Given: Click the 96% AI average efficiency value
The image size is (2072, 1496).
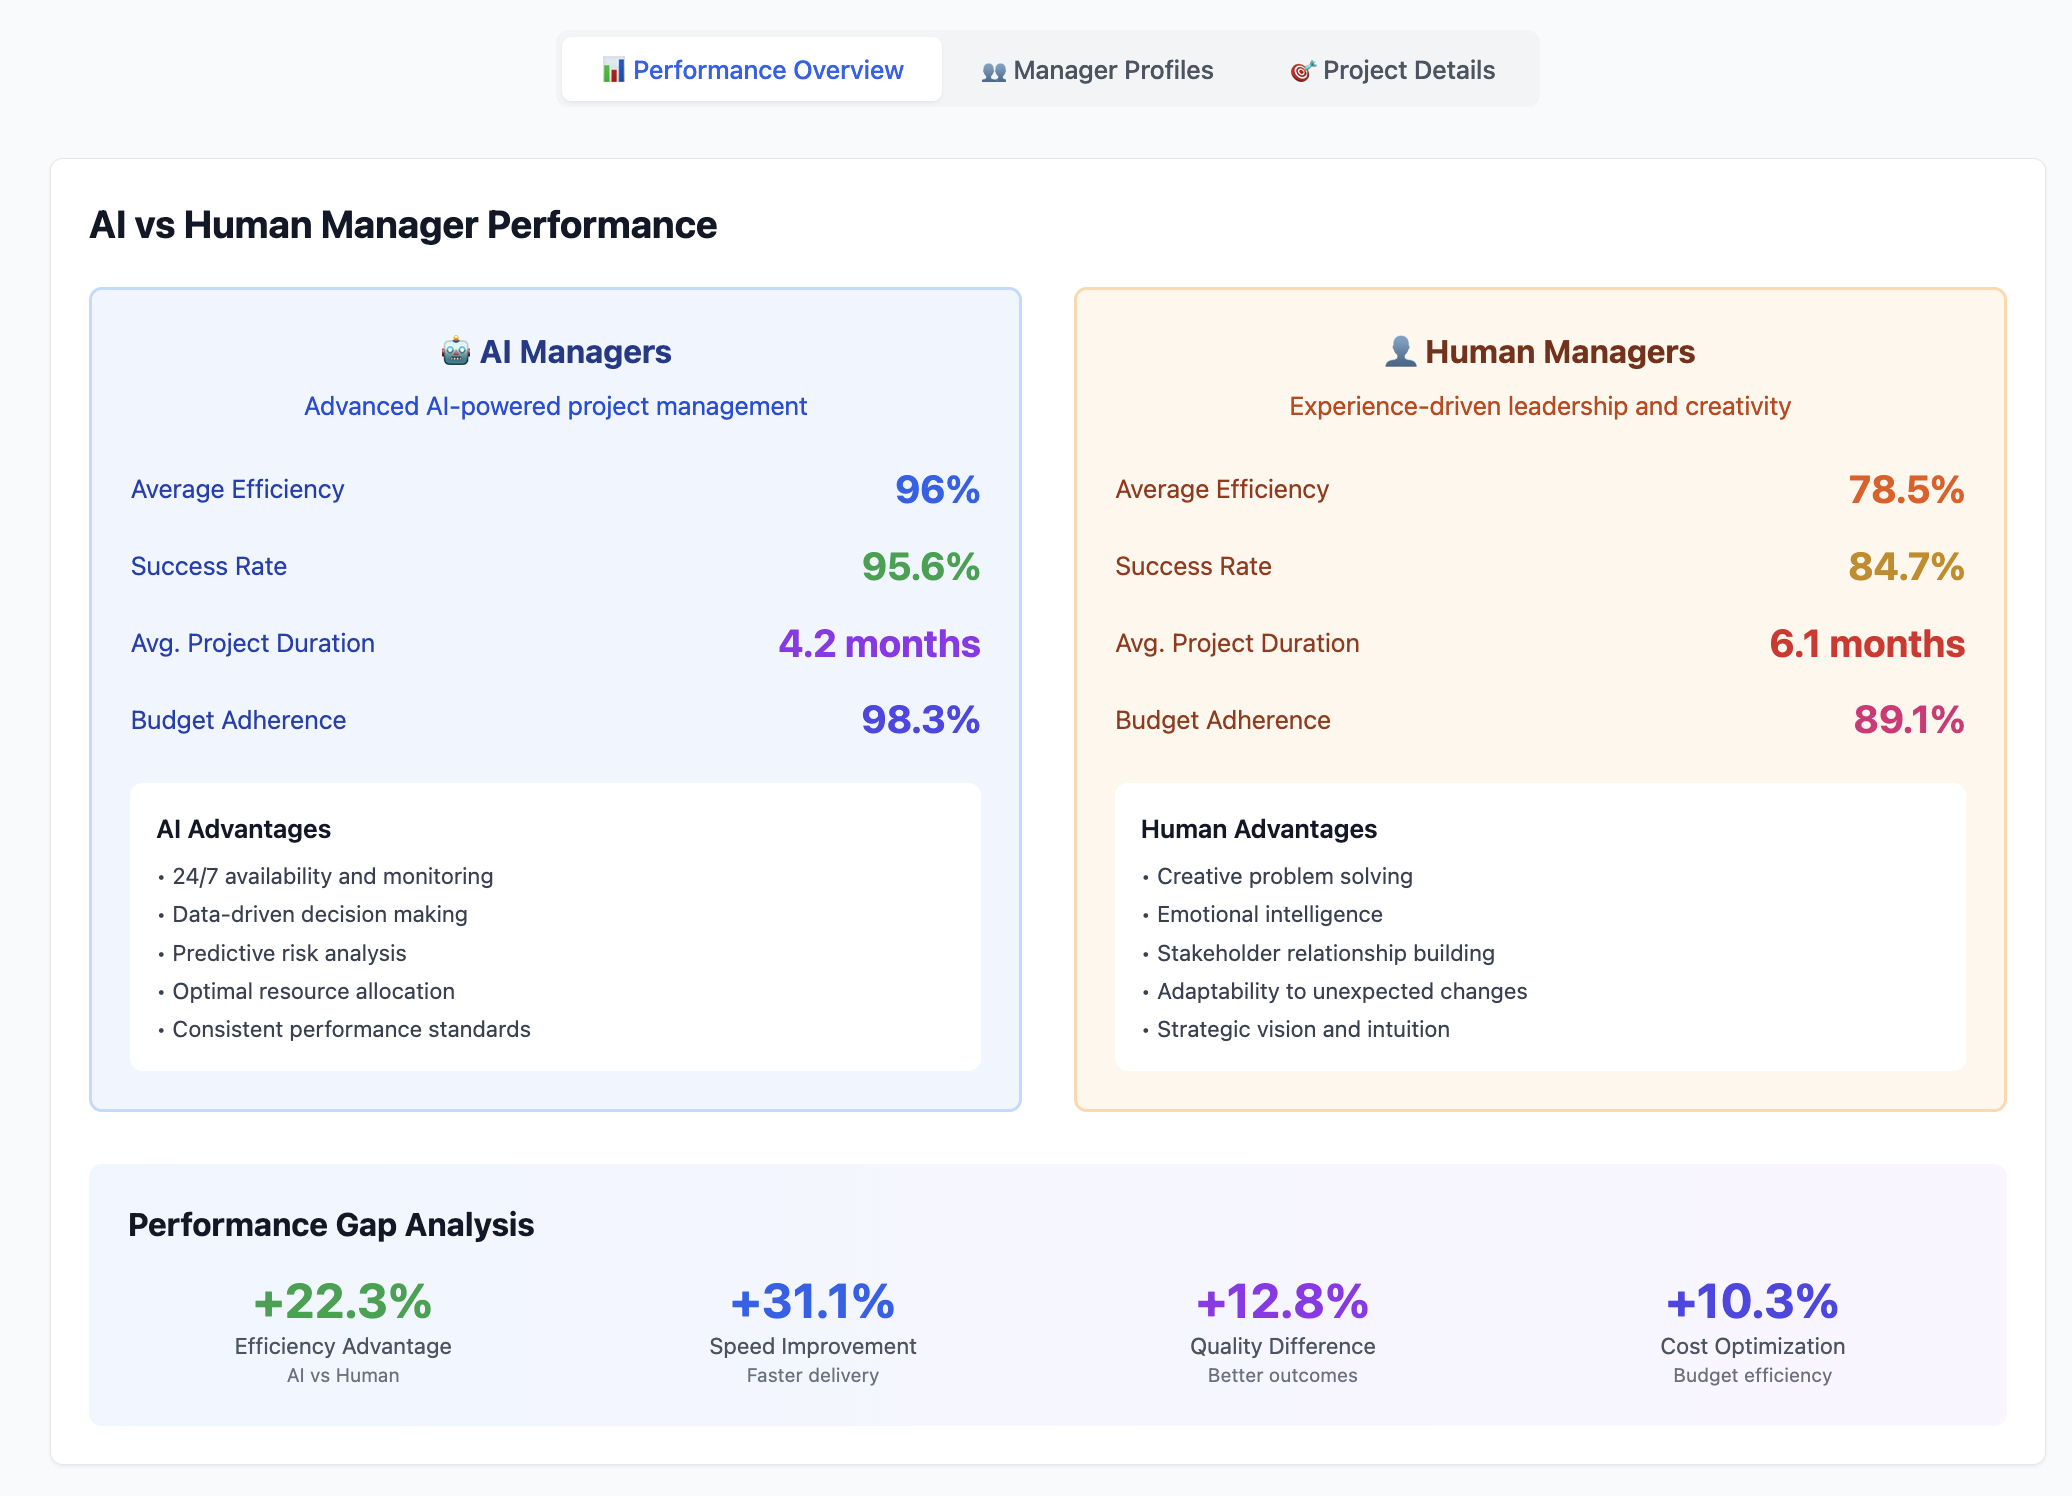Looking at the screenshot, I should click(x=937, y=489).
